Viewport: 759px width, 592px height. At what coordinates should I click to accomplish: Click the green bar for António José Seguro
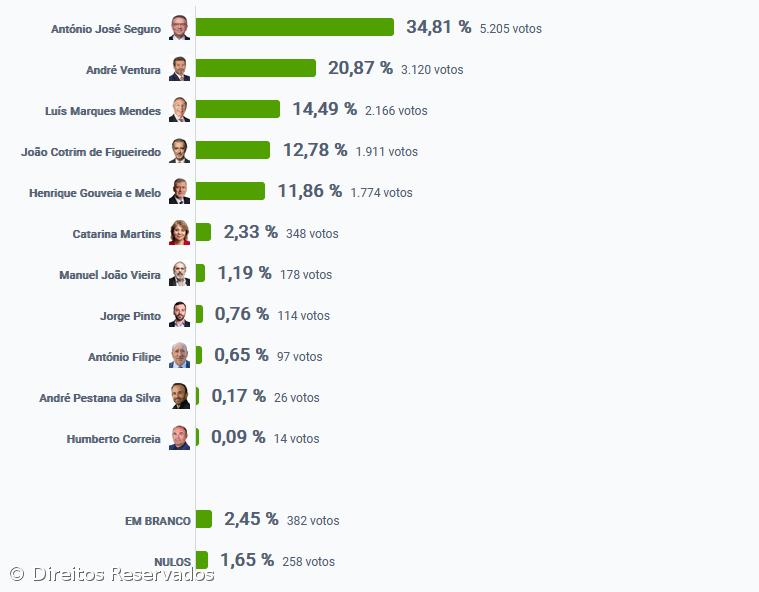tap(295, 27)
